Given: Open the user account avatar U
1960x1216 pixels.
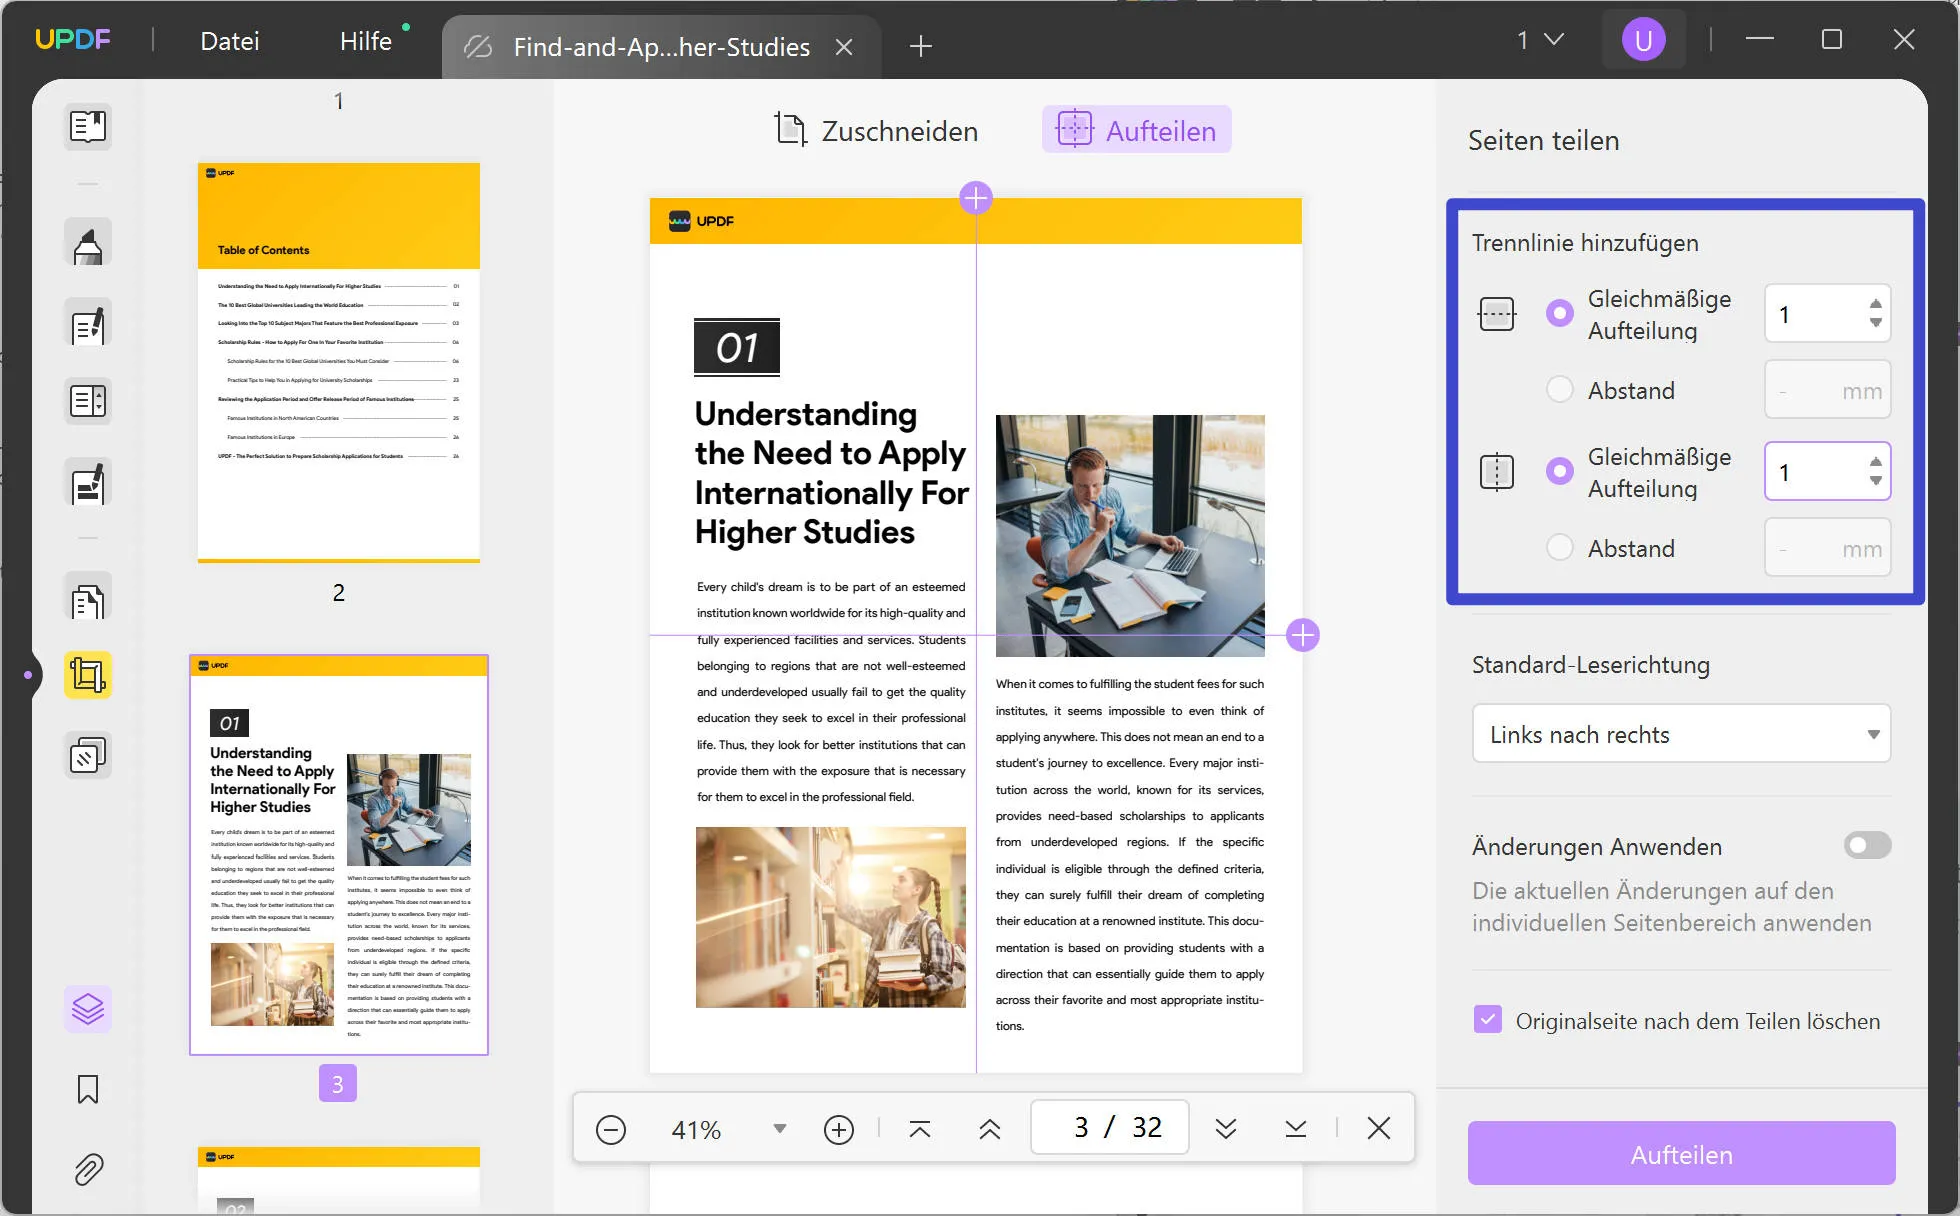Looking at the screenshot, I should pyautogui.click(x=1644, y=40).
